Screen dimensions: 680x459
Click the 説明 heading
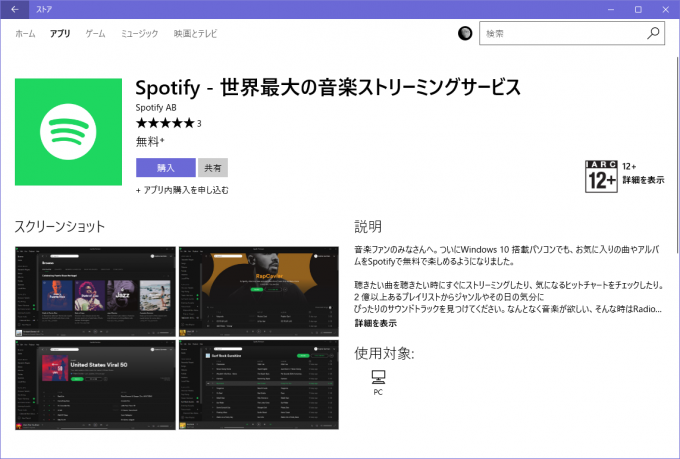(x=368, y=226)
